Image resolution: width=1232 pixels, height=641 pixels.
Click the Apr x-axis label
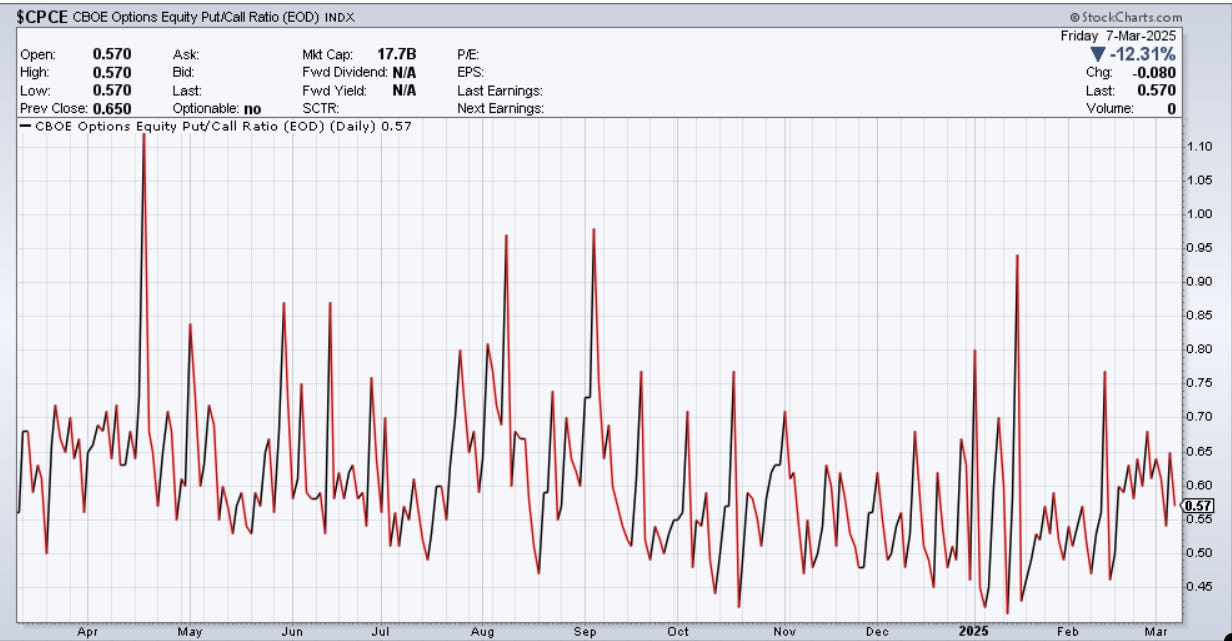86,632
